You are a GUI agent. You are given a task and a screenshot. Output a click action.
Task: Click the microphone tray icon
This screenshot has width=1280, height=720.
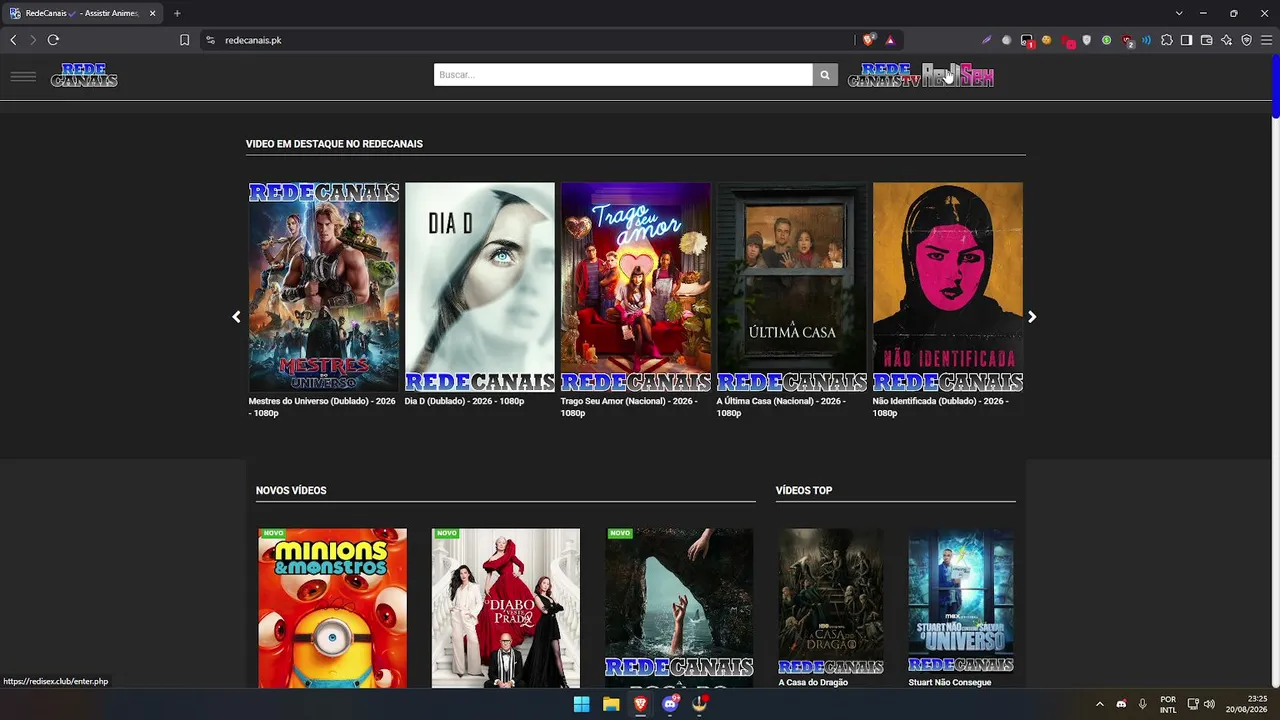coord(1142,704)
